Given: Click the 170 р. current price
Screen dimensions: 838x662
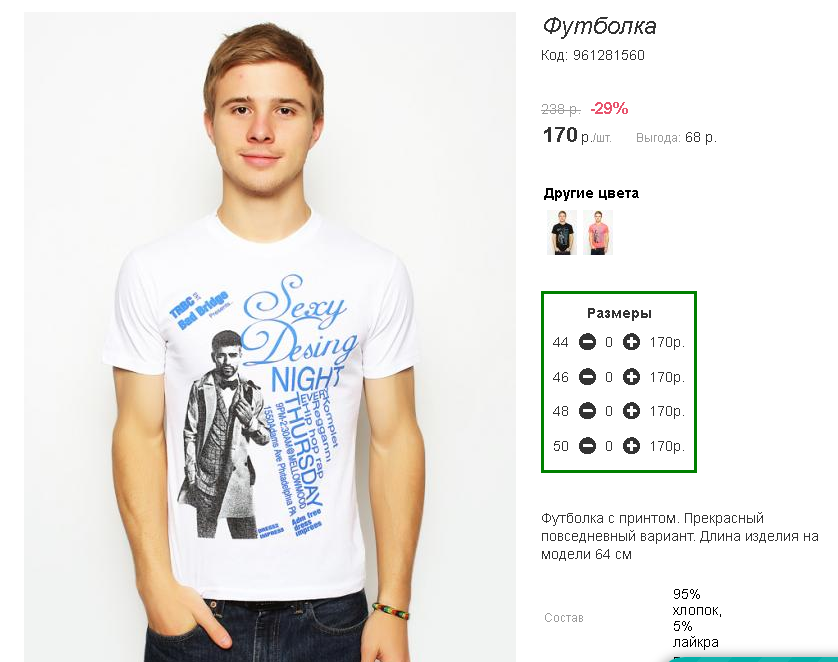Looking at the screenshot, I should click(x=577, y=135).
